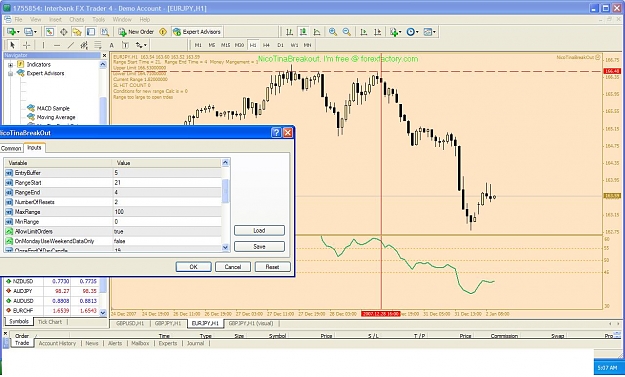Open the Charts menu

click(77, 20)
